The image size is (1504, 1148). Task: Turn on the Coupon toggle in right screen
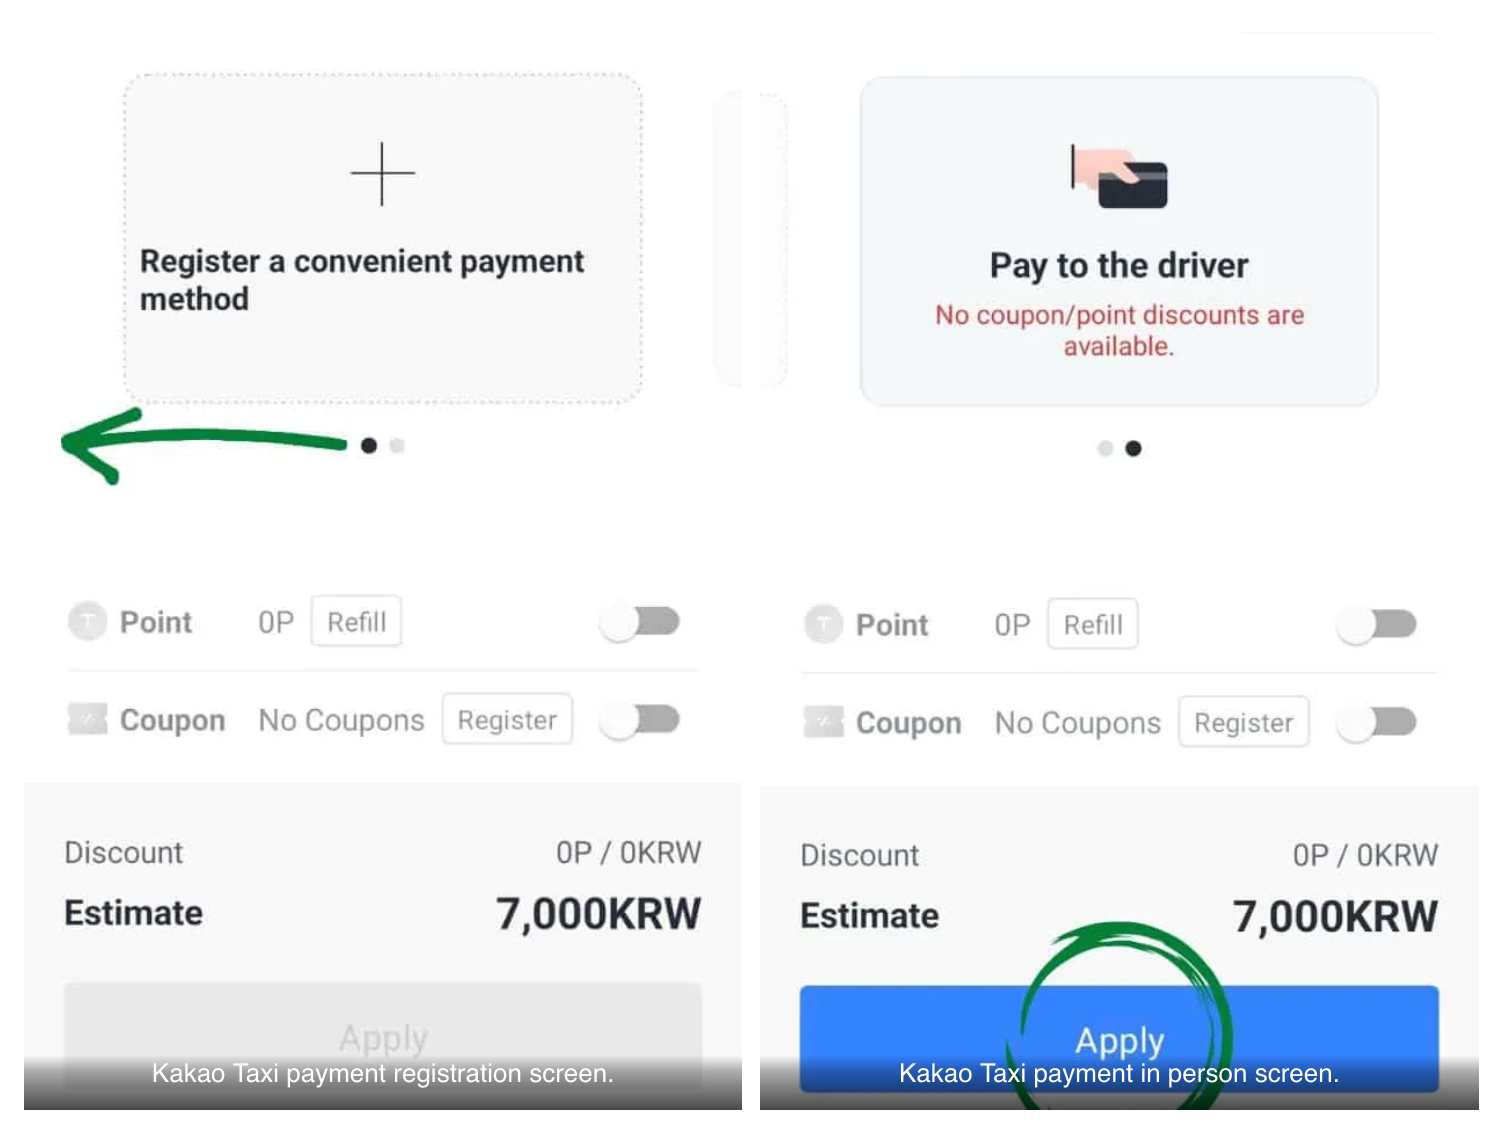[1377, 722]
